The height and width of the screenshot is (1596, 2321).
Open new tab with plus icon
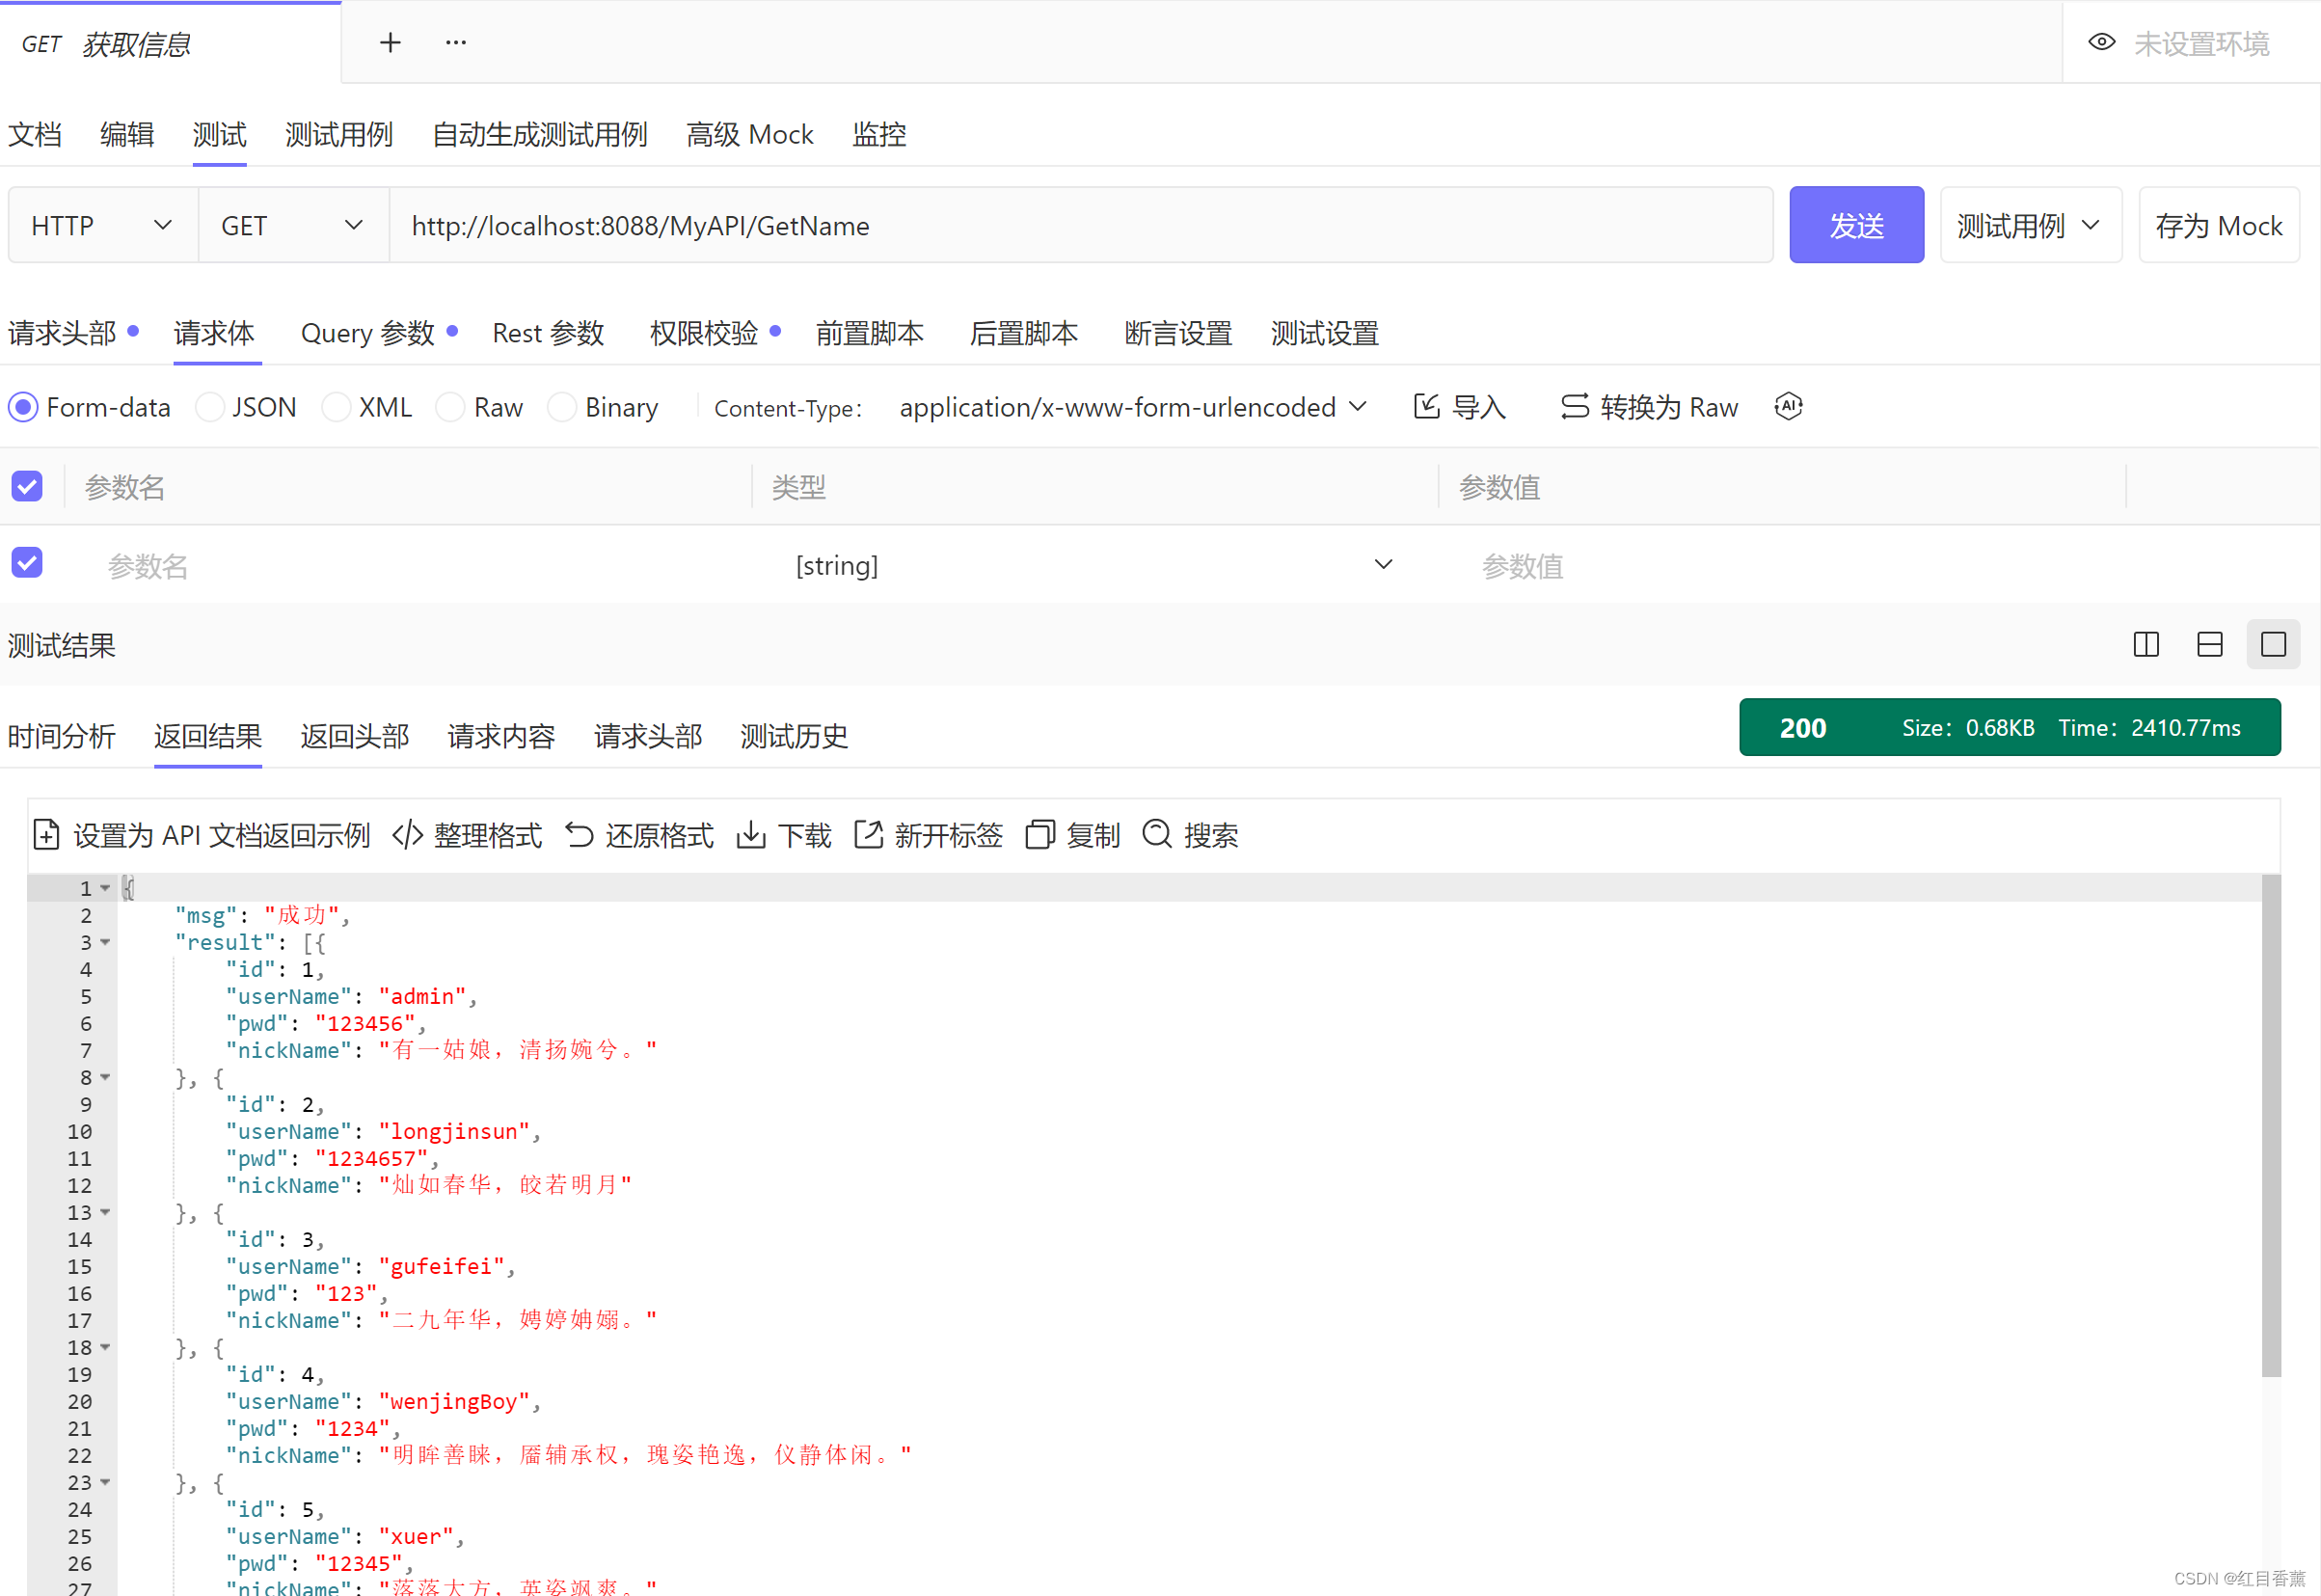point(390,42)
